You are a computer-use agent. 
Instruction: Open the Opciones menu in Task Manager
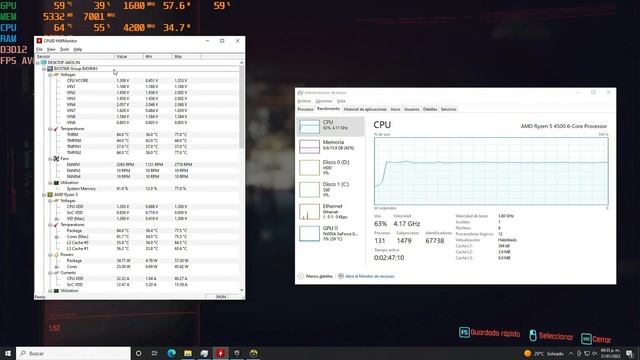click(324, 101)
